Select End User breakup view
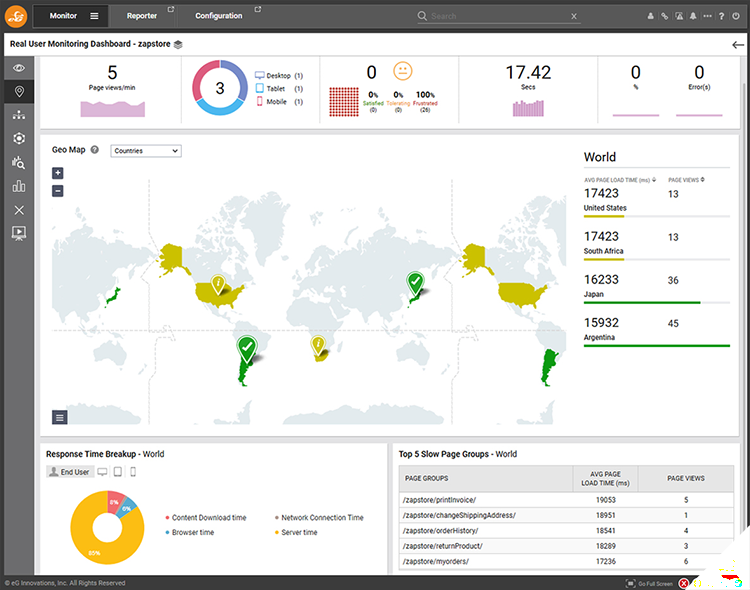 pos(70,472)
